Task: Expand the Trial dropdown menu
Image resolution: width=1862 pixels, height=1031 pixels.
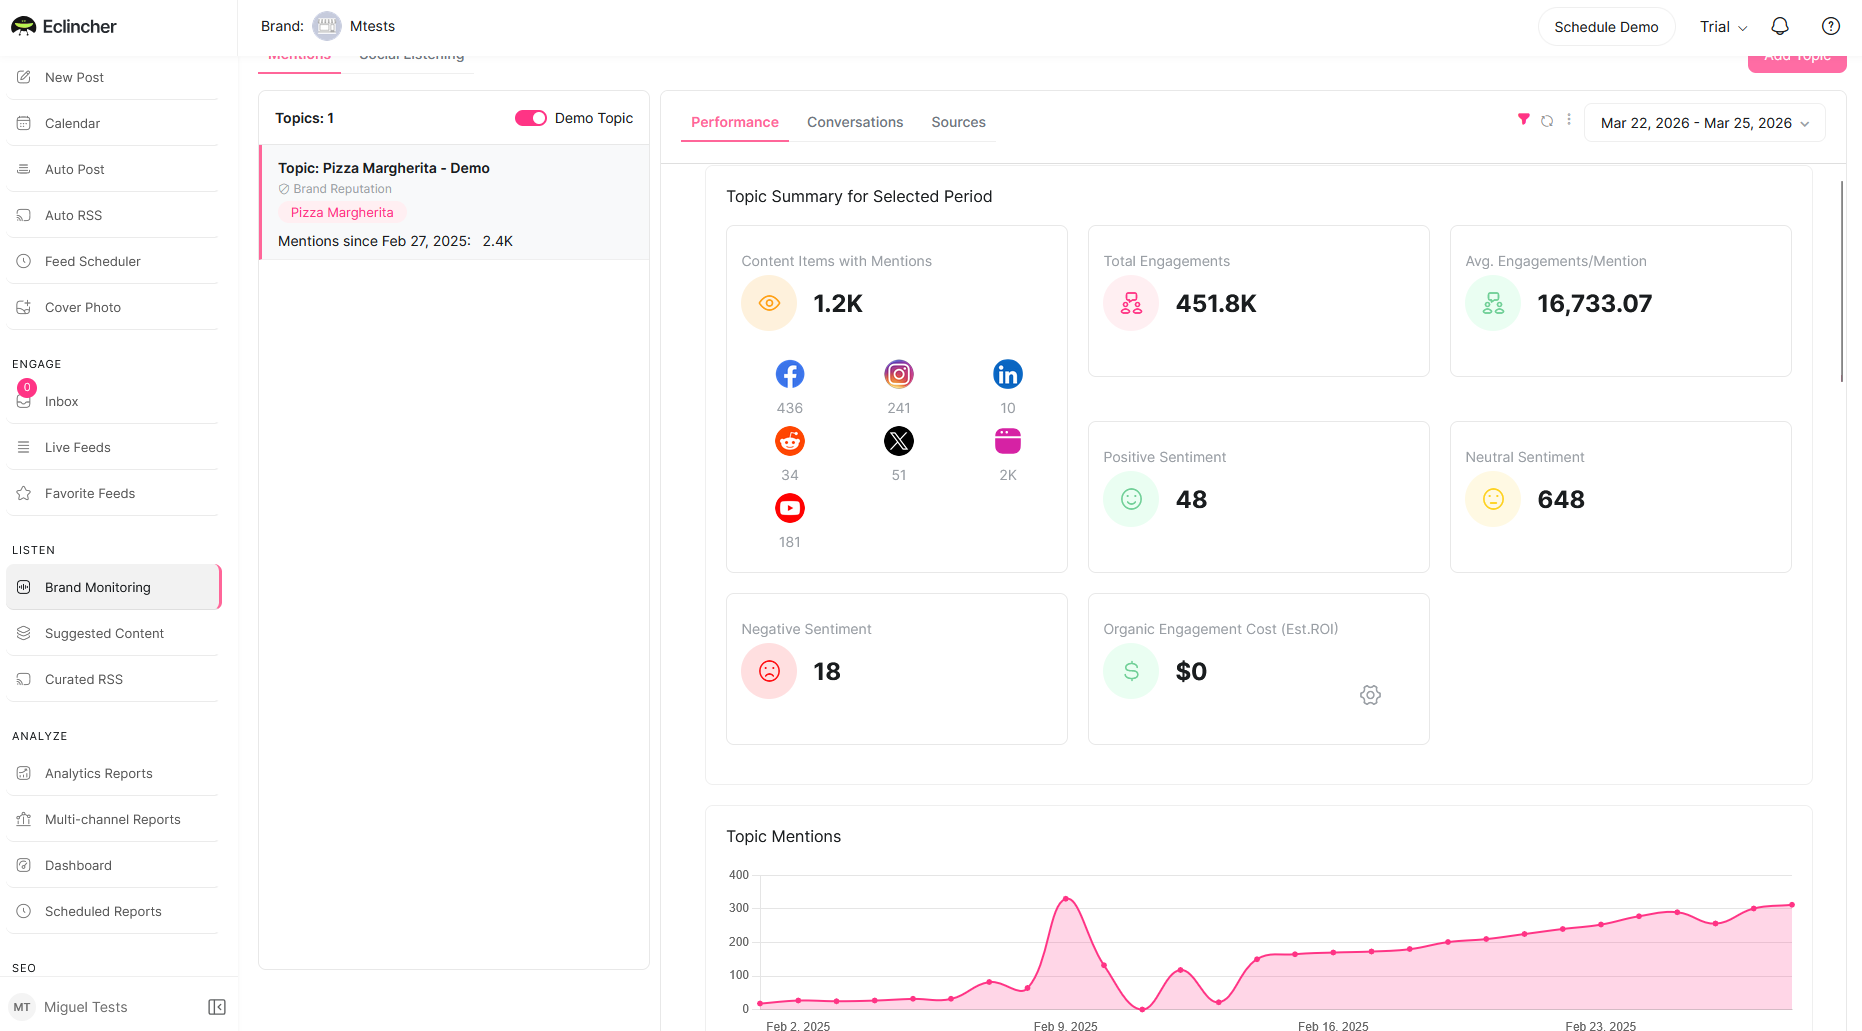Action: [1722, 26]
